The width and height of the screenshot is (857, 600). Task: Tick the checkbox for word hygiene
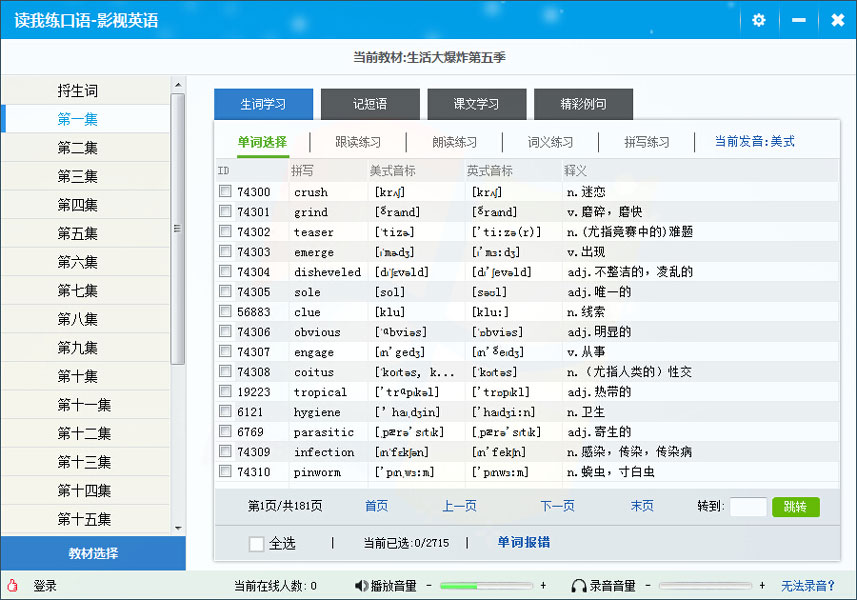point(226,412)
